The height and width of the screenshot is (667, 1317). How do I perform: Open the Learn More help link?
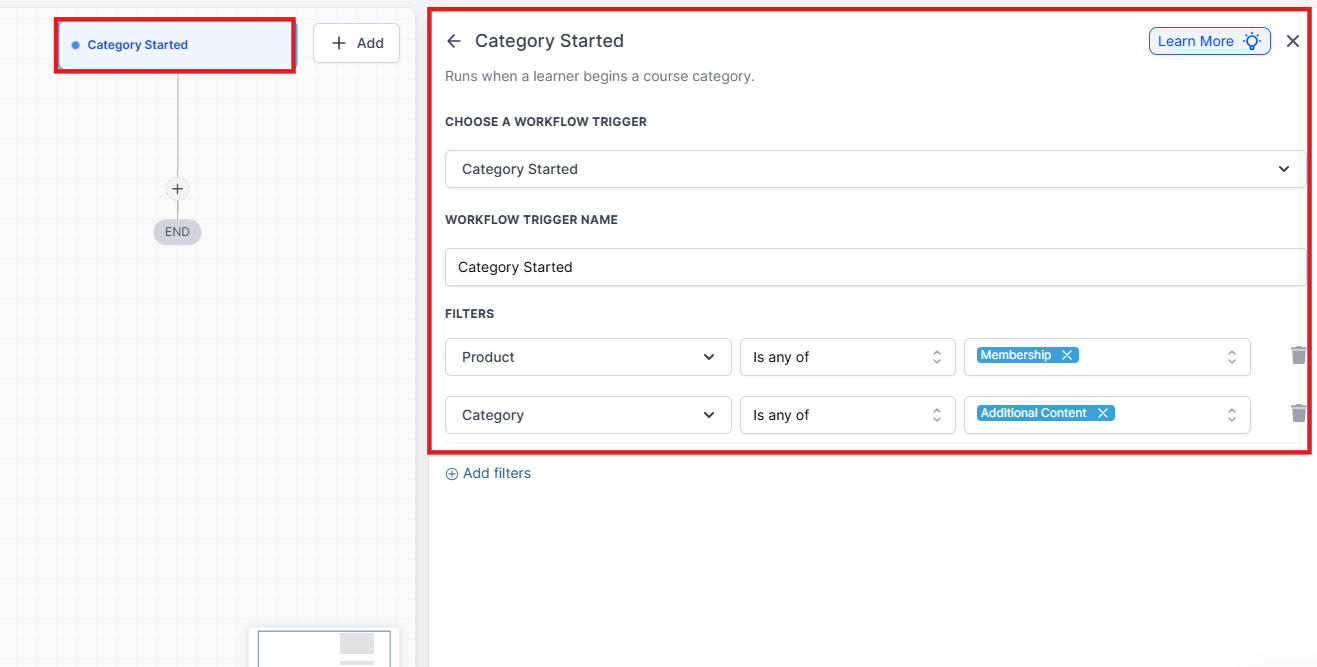coord(1209,41)
